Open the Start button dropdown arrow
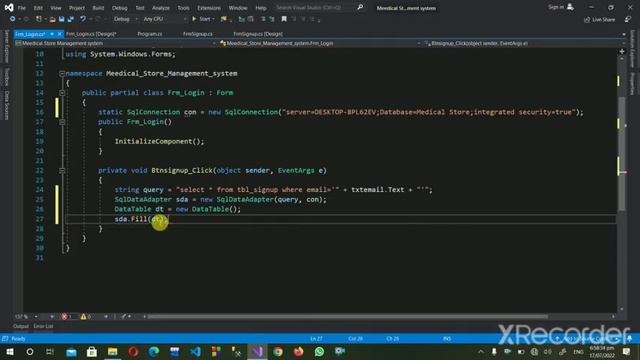Viewport: 640px width, 360px height. 213,19
